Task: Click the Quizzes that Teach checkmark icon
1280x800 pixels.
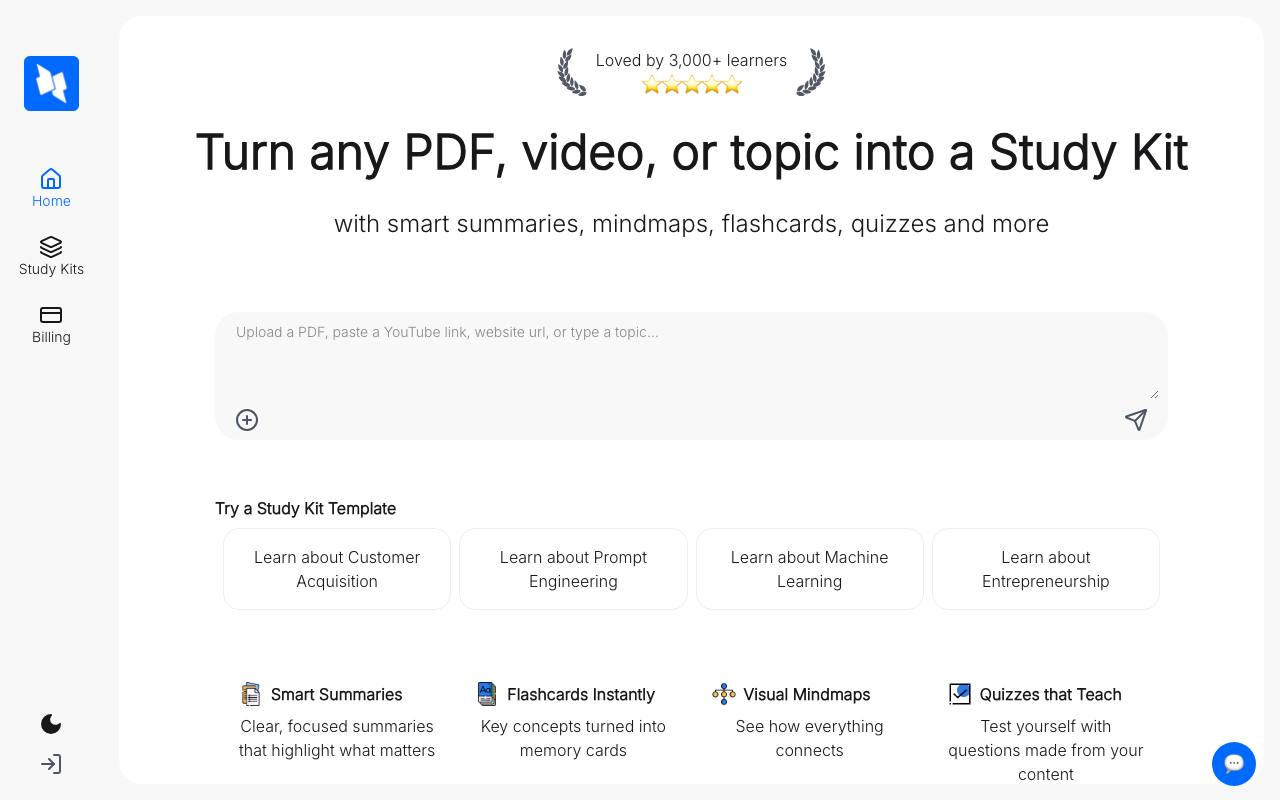Action: click(x=960, y=694)
